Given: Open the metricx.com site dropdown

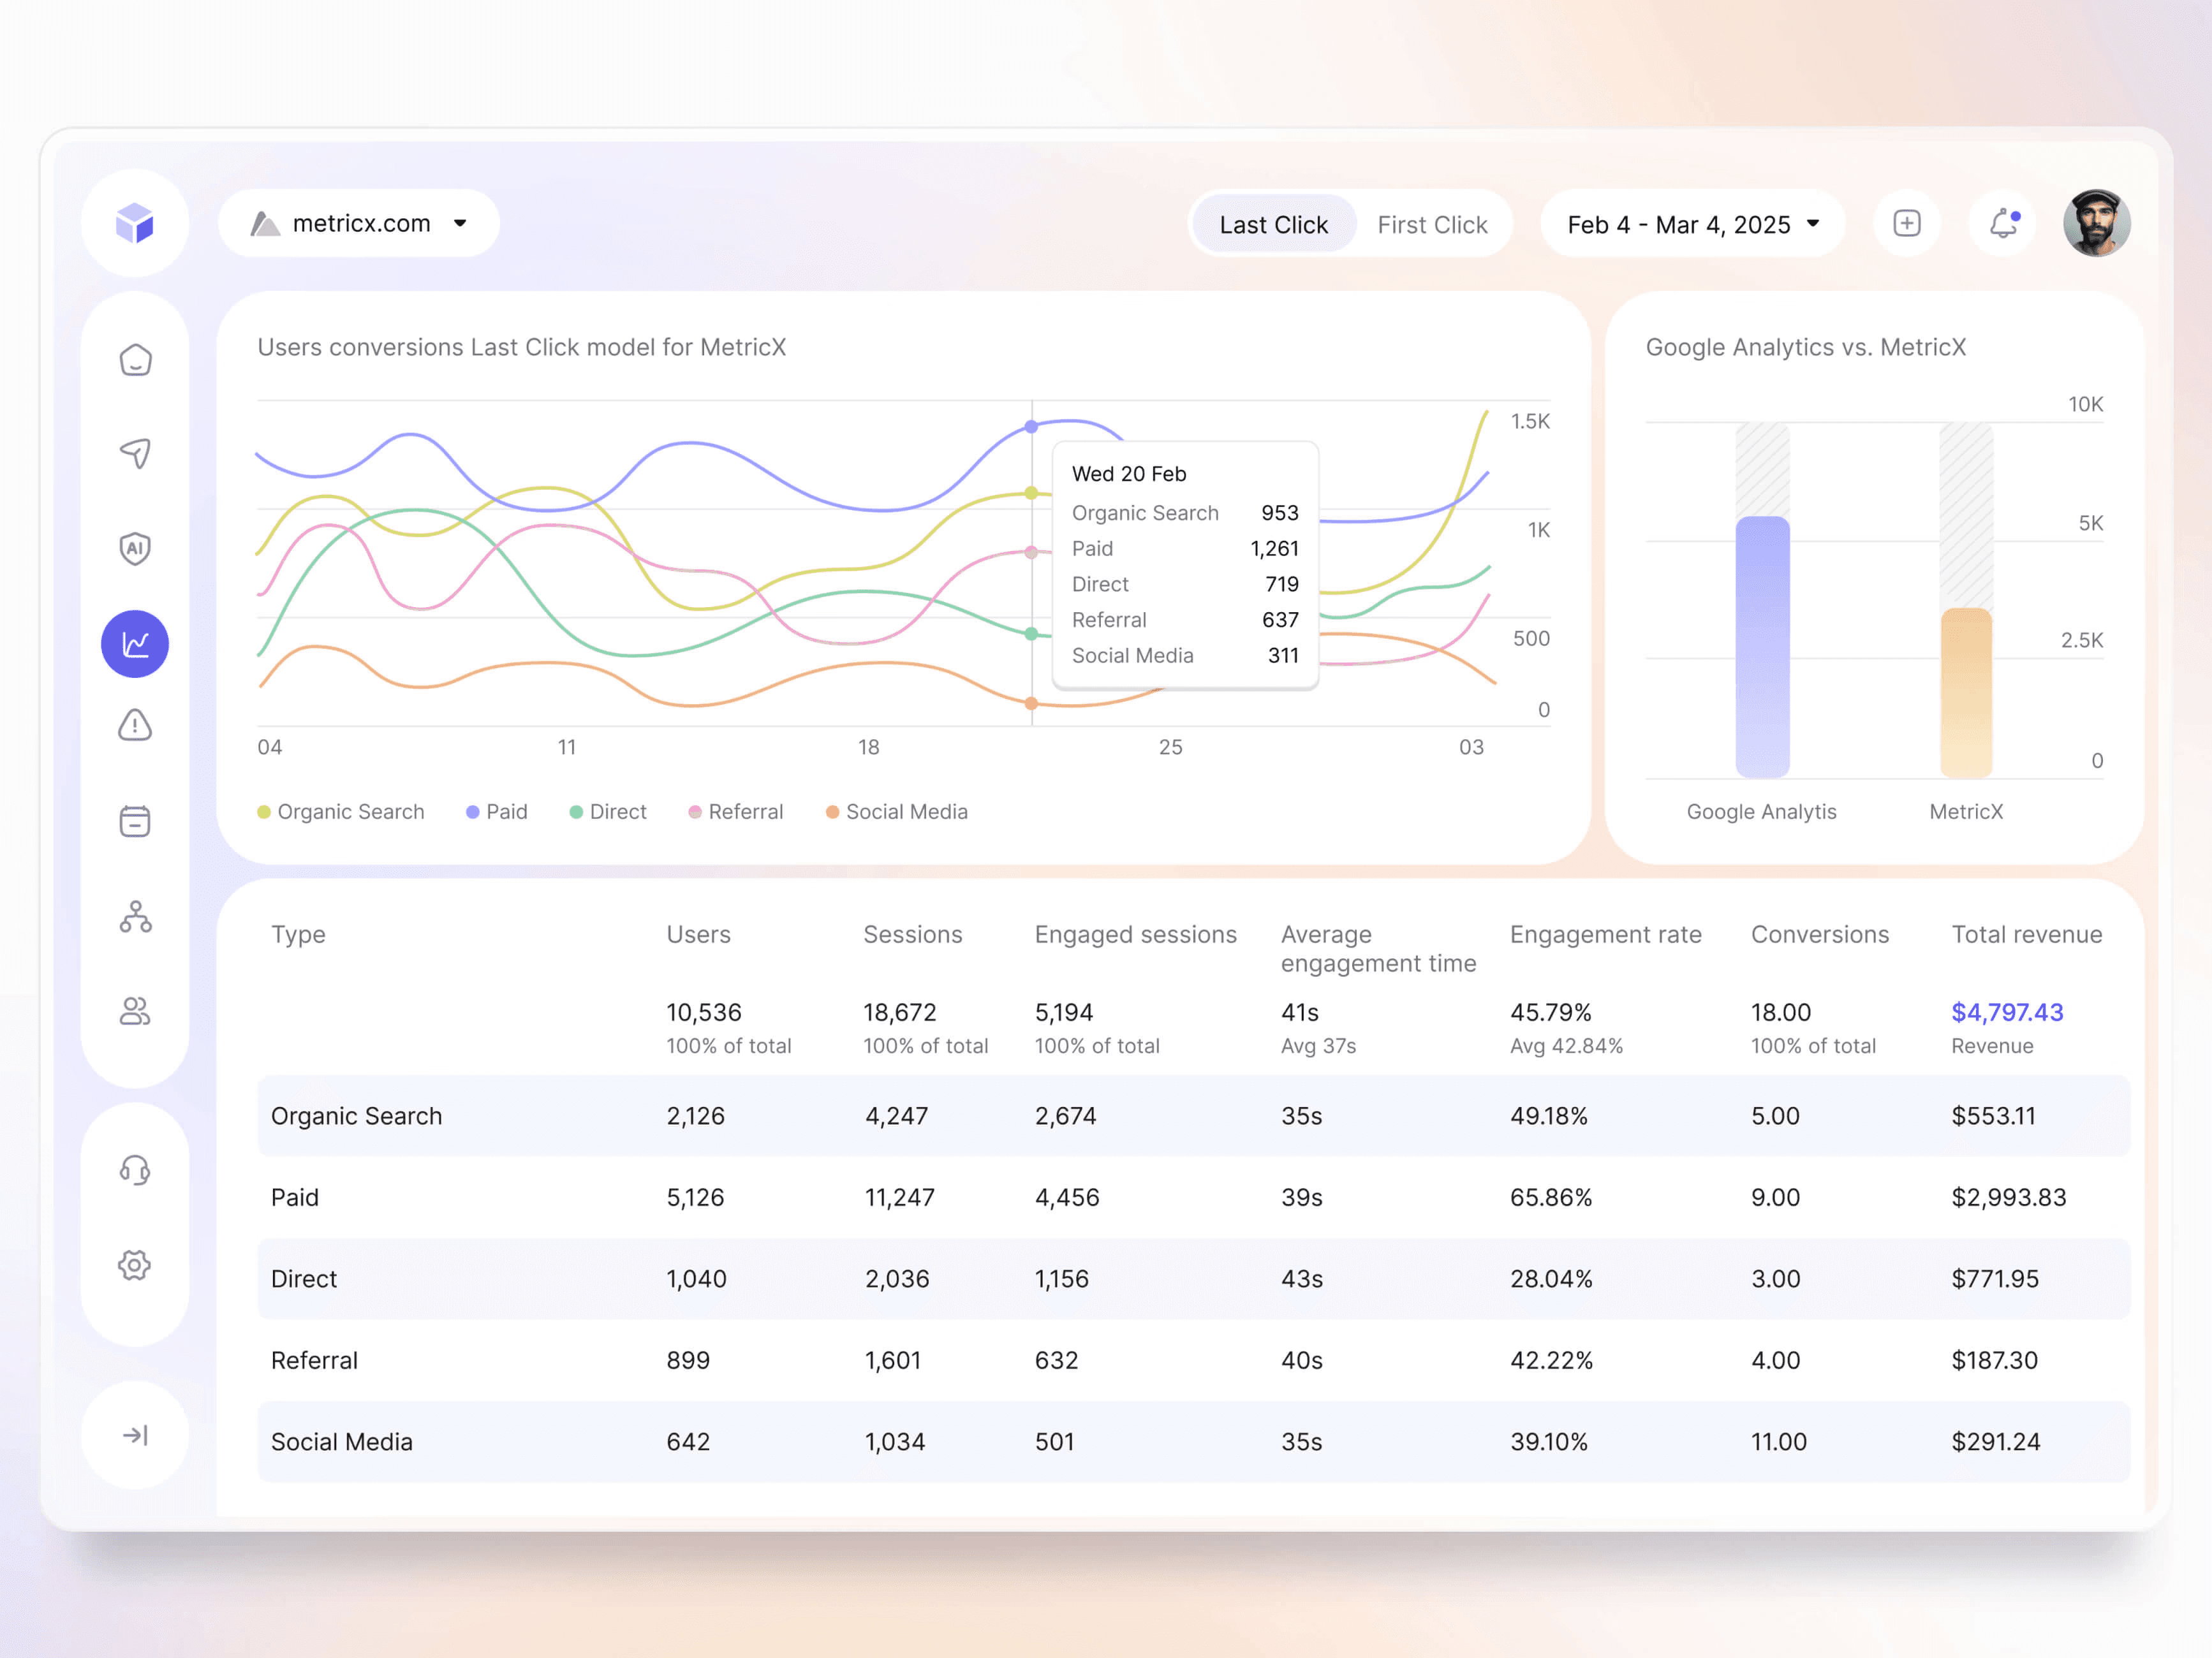Looking at the screenshot, I should click(x=359, y=224).
